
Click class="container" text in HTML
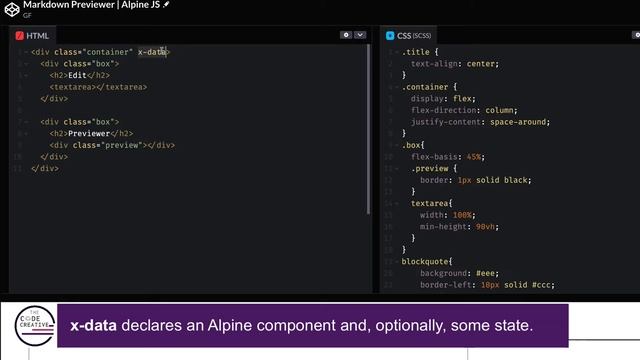click(x=93, y=52)
